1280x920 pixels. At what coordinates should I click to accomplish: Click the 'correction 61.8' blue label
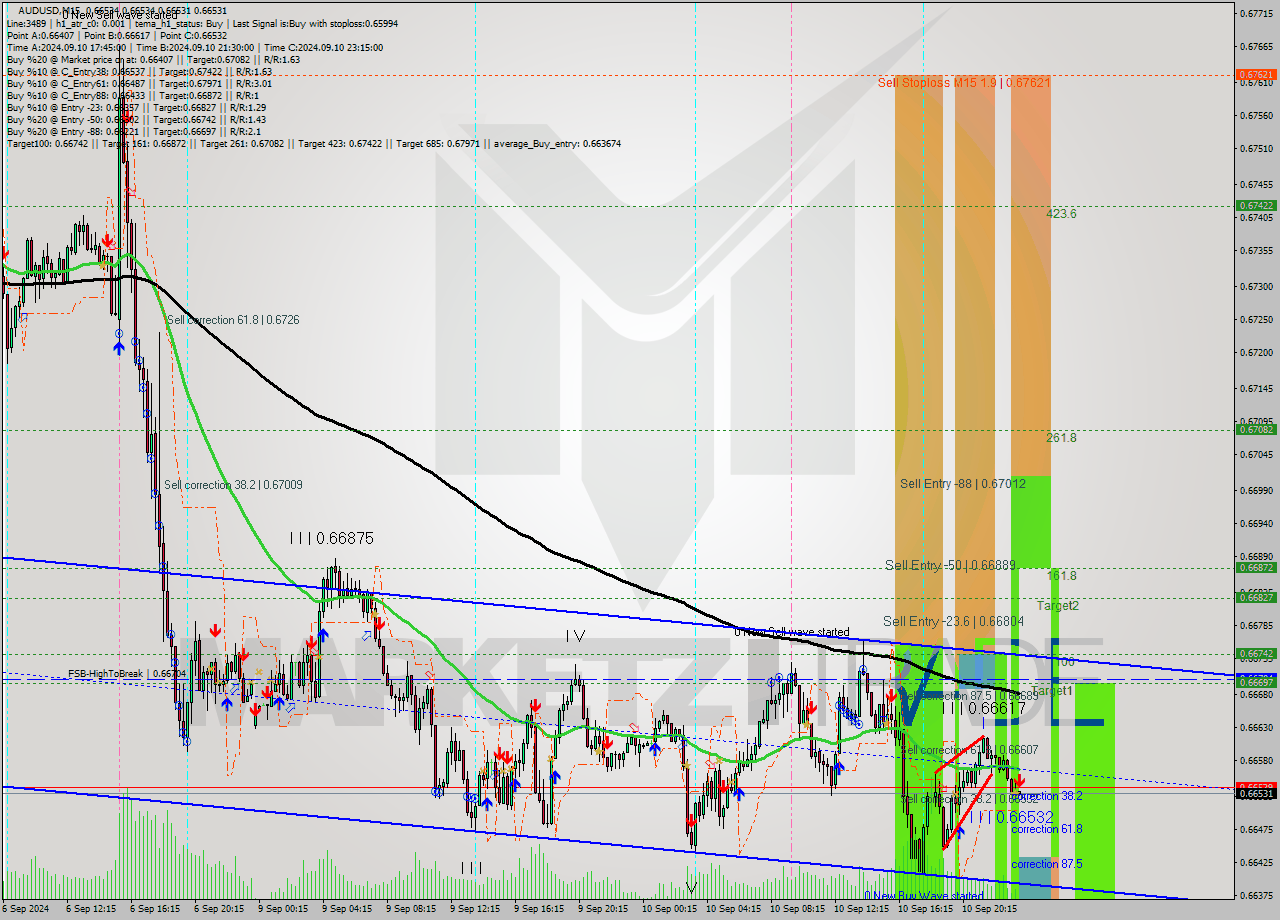1046,830
